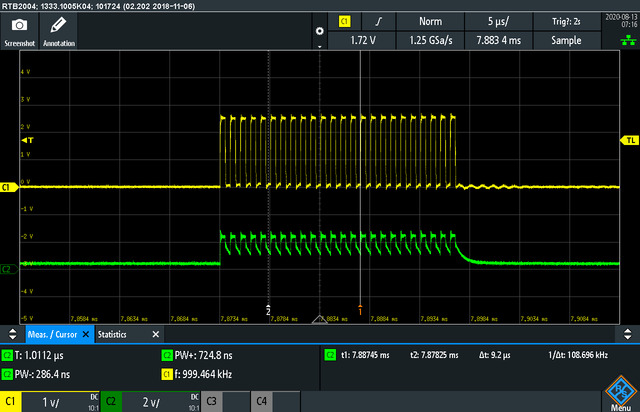Click the 1/Δt: 108.696 kHz reading
This screenshot has width=640, height=412.
pyautogui.click(x=578, y=355)
